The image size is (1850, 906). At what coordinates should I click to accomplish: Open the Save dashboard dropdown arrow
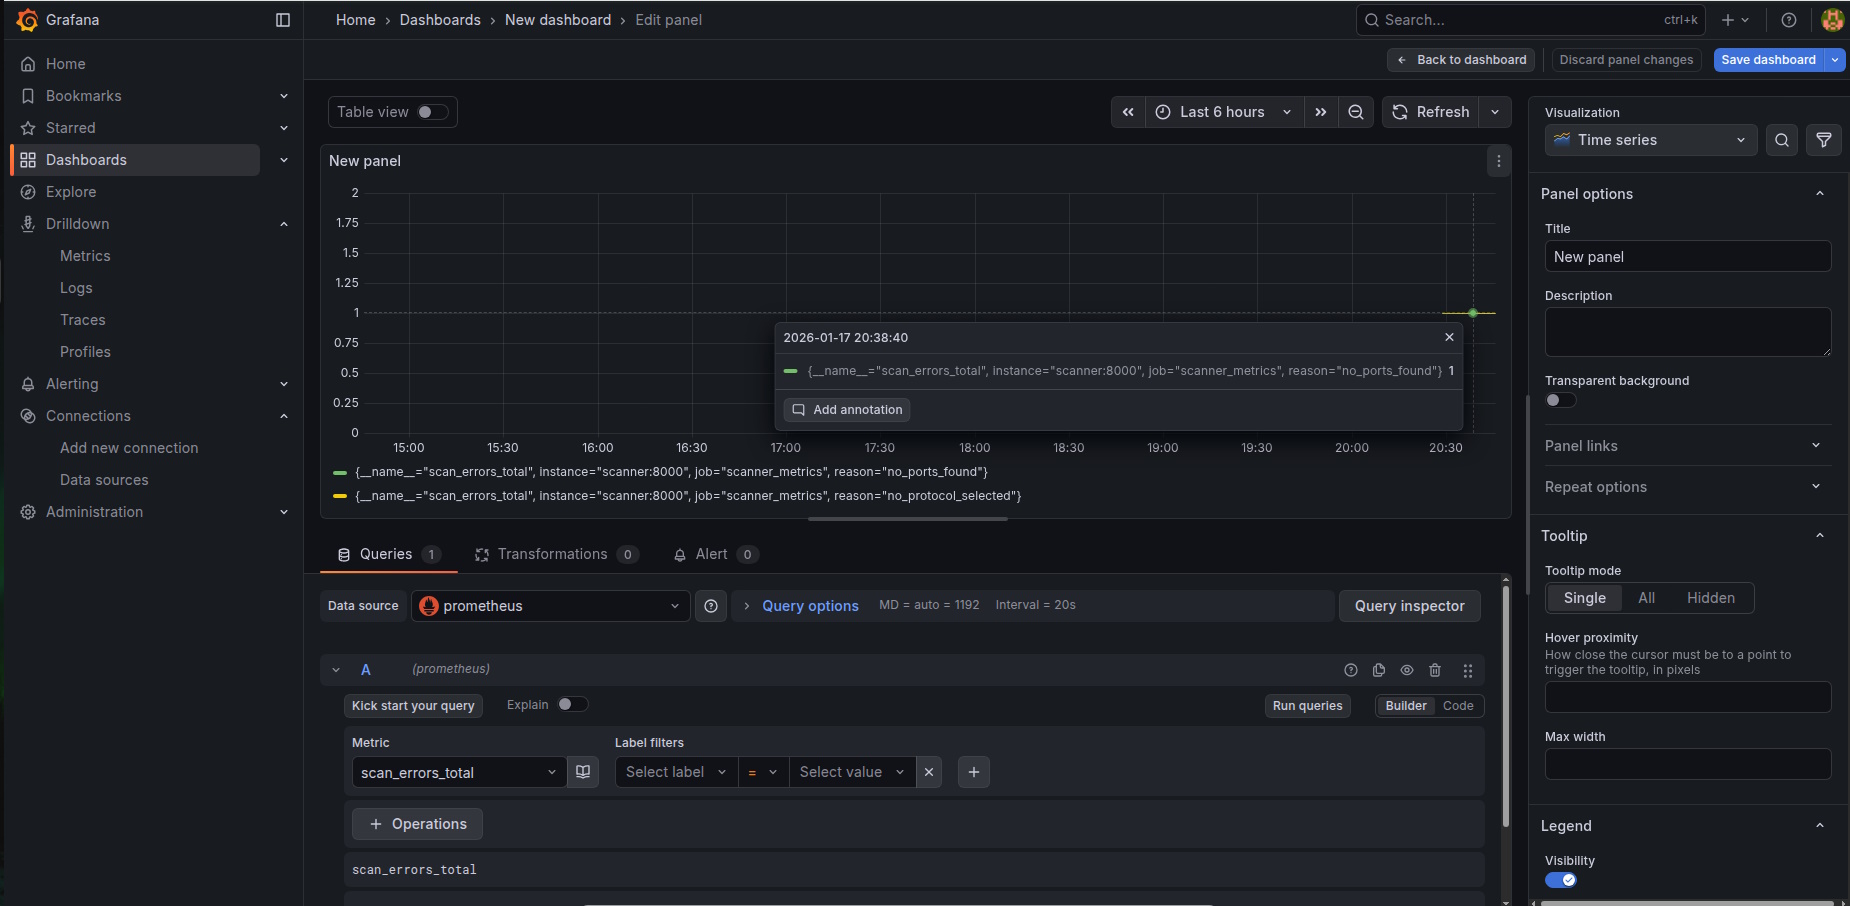1835,60
